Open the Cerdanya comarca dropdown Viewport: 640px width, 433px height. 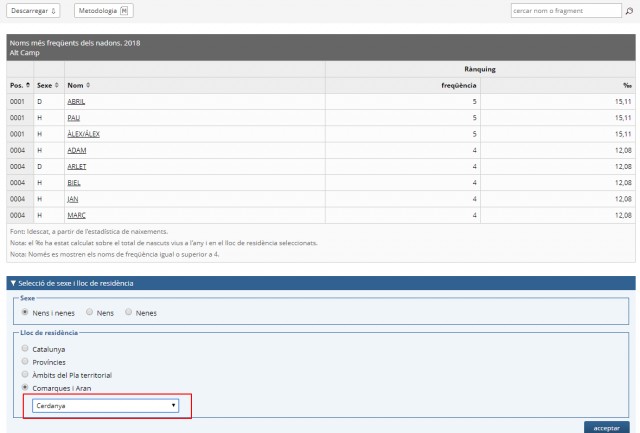105,405
